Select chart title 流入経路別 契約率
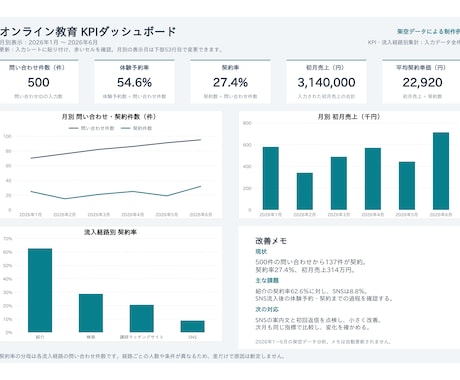This screenshot has width=460, height=380. (110, 232)
